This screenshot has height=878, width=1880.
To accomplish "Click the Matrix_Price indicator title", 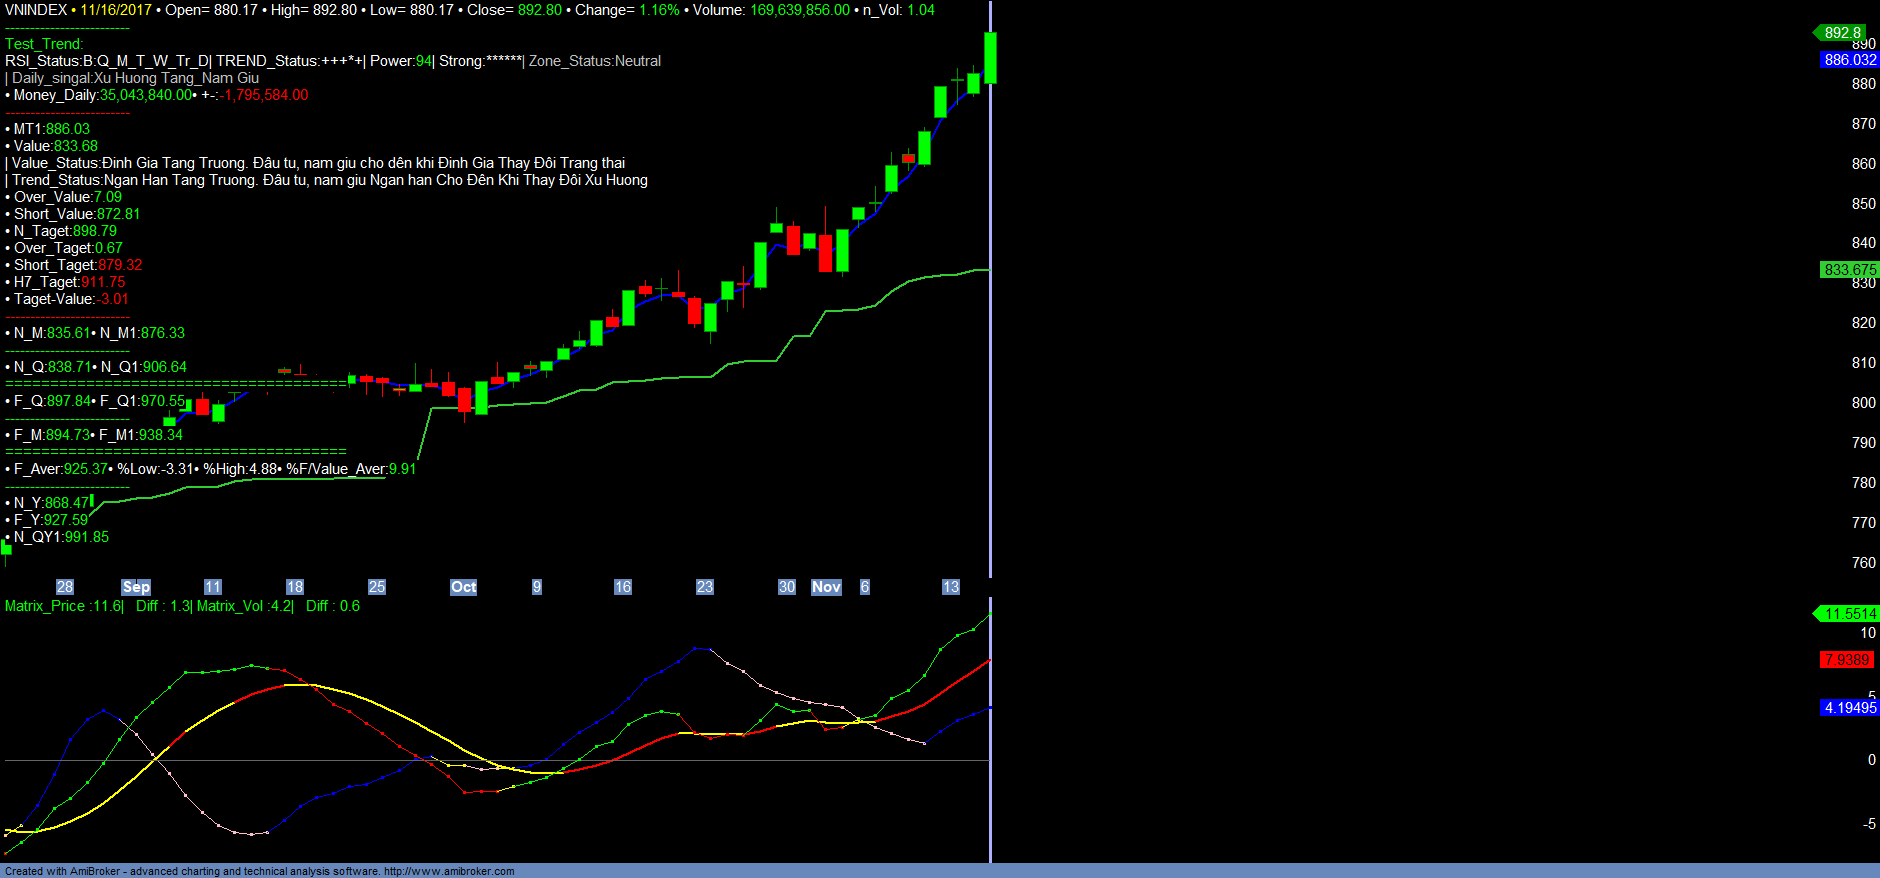I will coord(63,606).
